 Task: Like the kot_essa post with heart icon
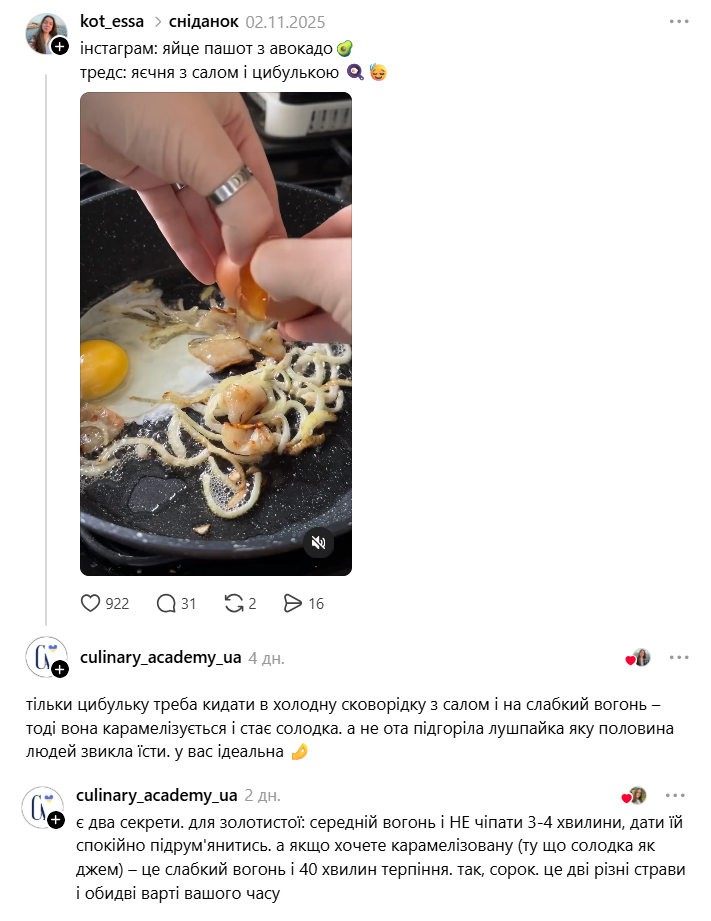90,603
